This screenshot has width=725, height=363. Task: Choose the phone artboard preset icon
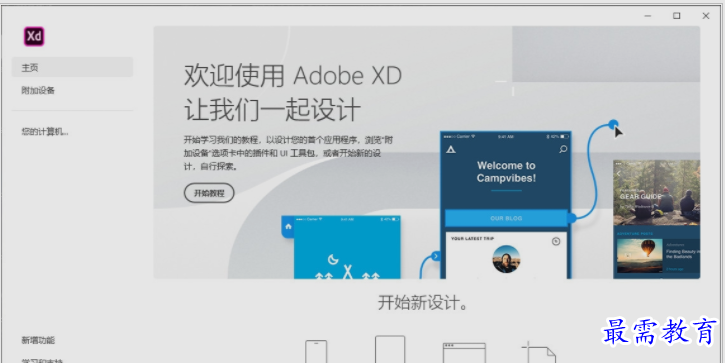316,351
